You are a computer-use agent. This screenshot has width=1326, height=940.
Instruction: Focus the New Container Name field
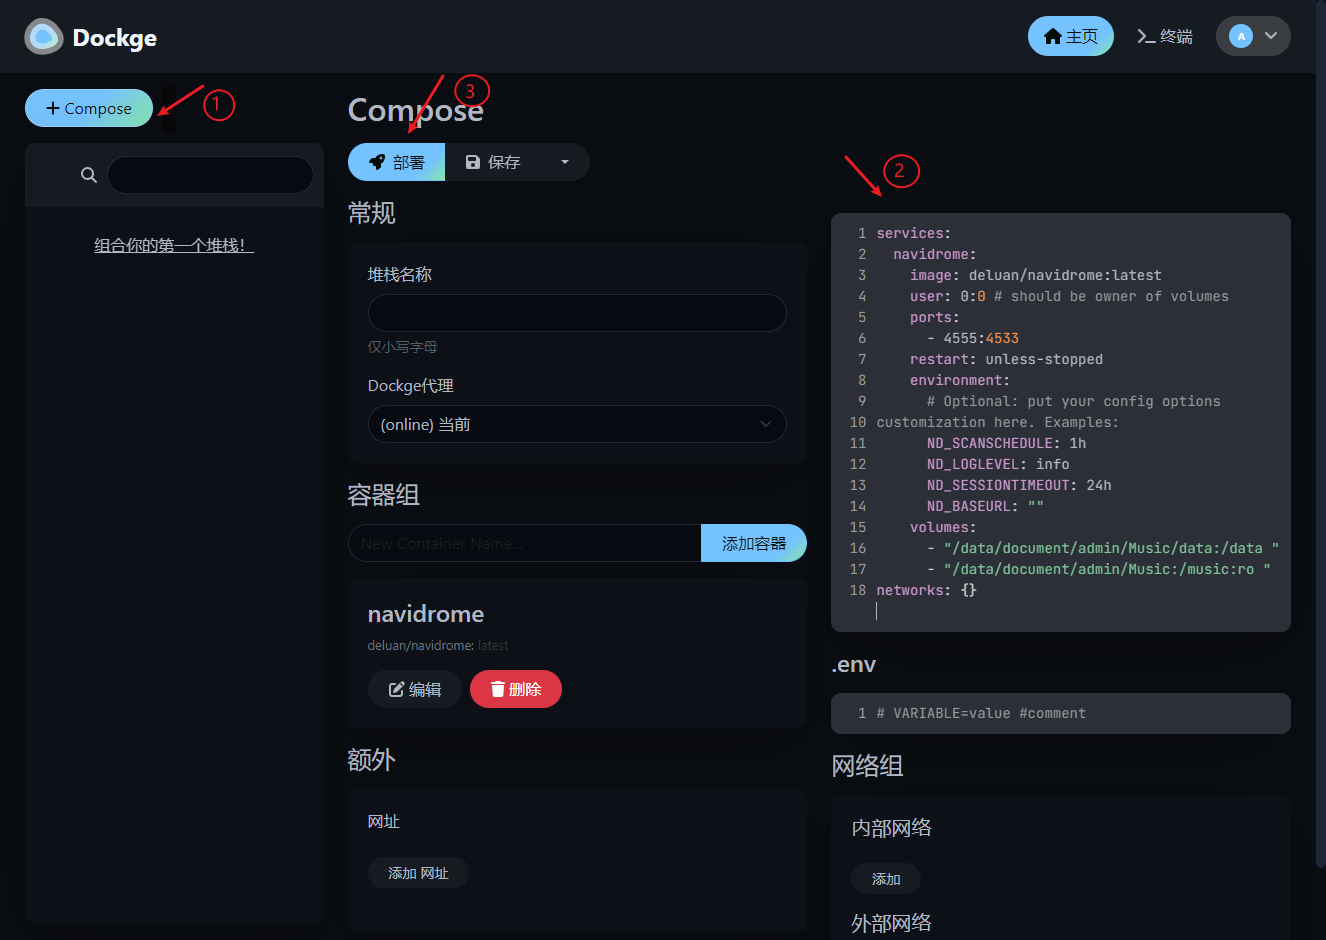524,543
